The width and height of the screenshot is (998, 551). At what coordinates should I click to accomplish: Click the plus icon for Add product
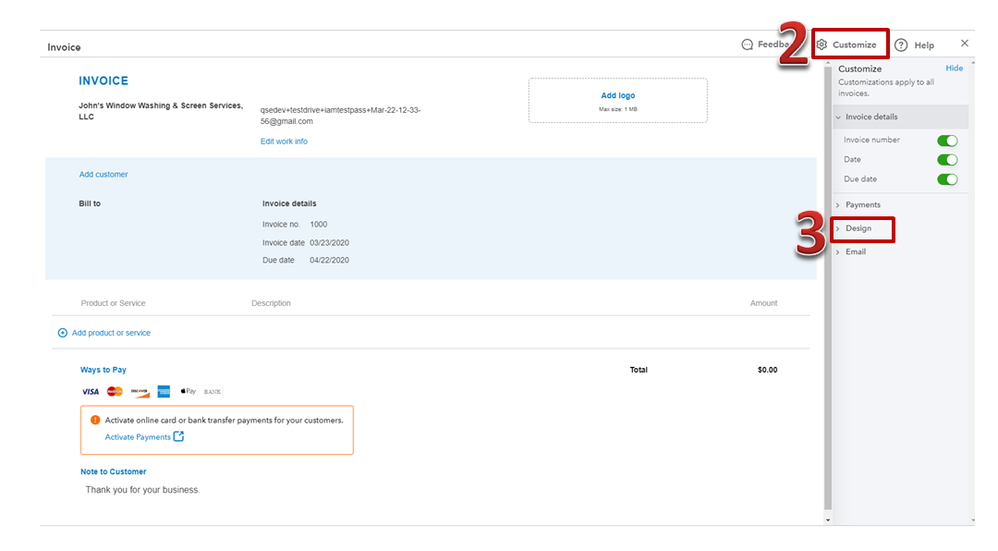[x=63, y=333]
